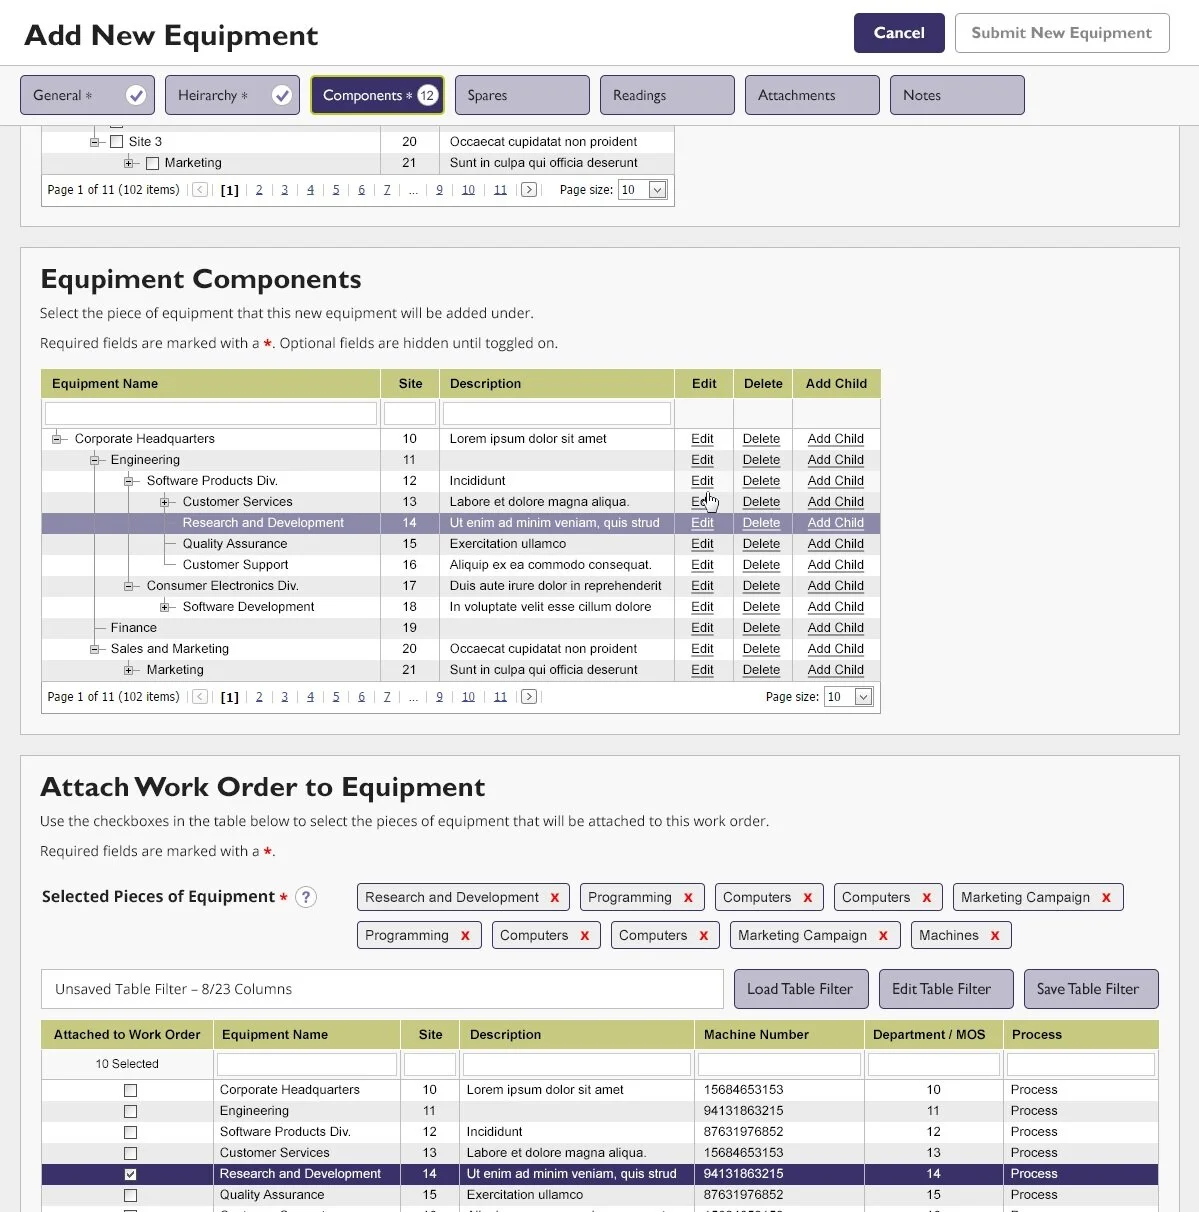Select the Components tab
This screenshot has width=1199, height=1212.
click(377, 95)
